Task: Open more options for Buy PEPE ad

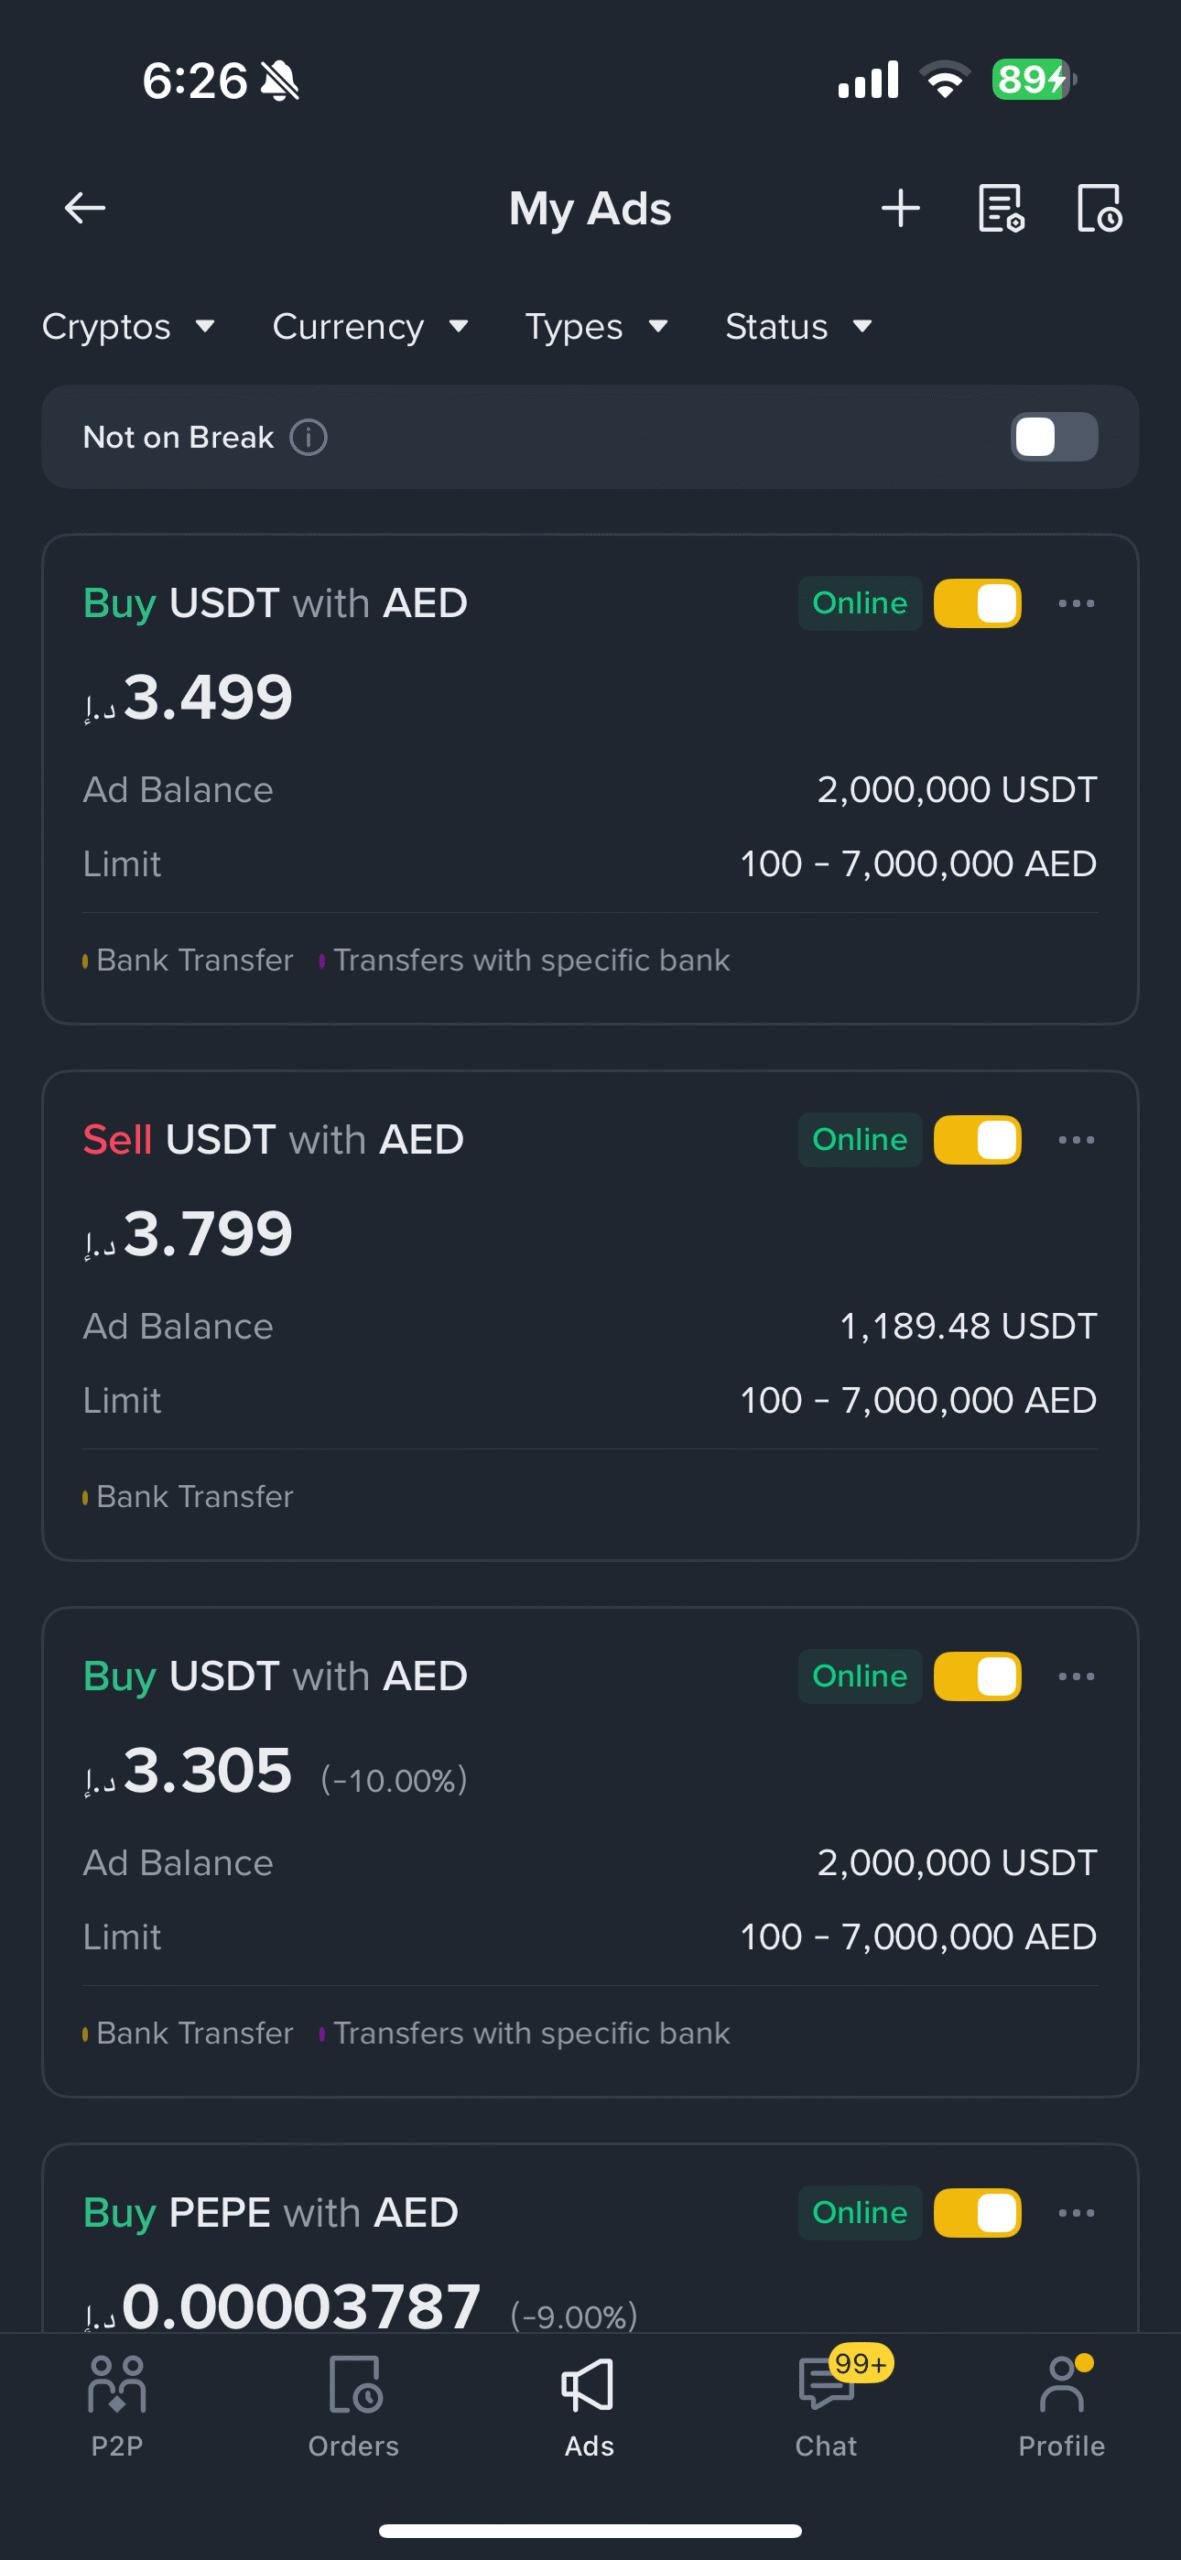Action: coord(1076,2213)
